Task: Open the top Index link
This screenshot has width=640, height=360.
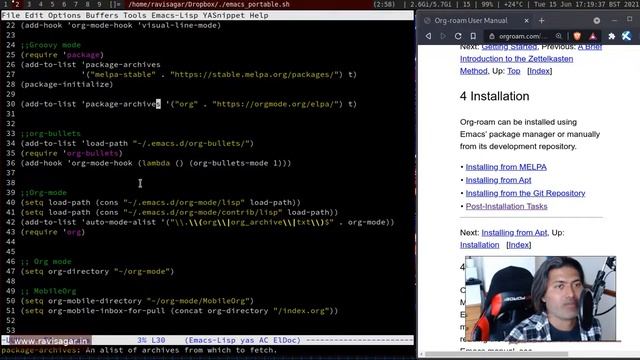Action: pyautogui.click(x=539, y=71)
